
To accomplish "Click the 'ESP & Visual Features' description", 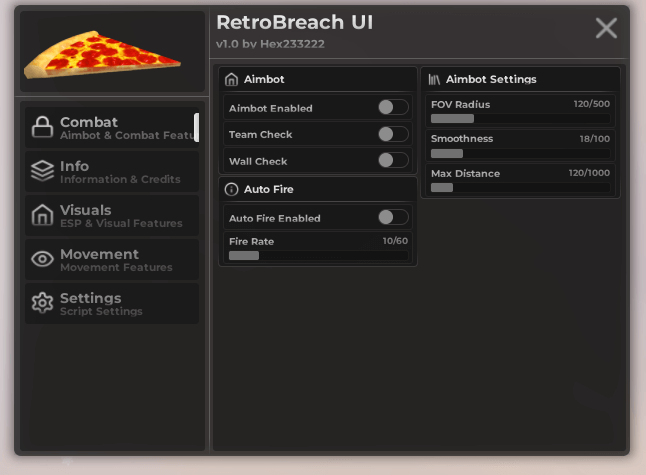I will point(121,223).
